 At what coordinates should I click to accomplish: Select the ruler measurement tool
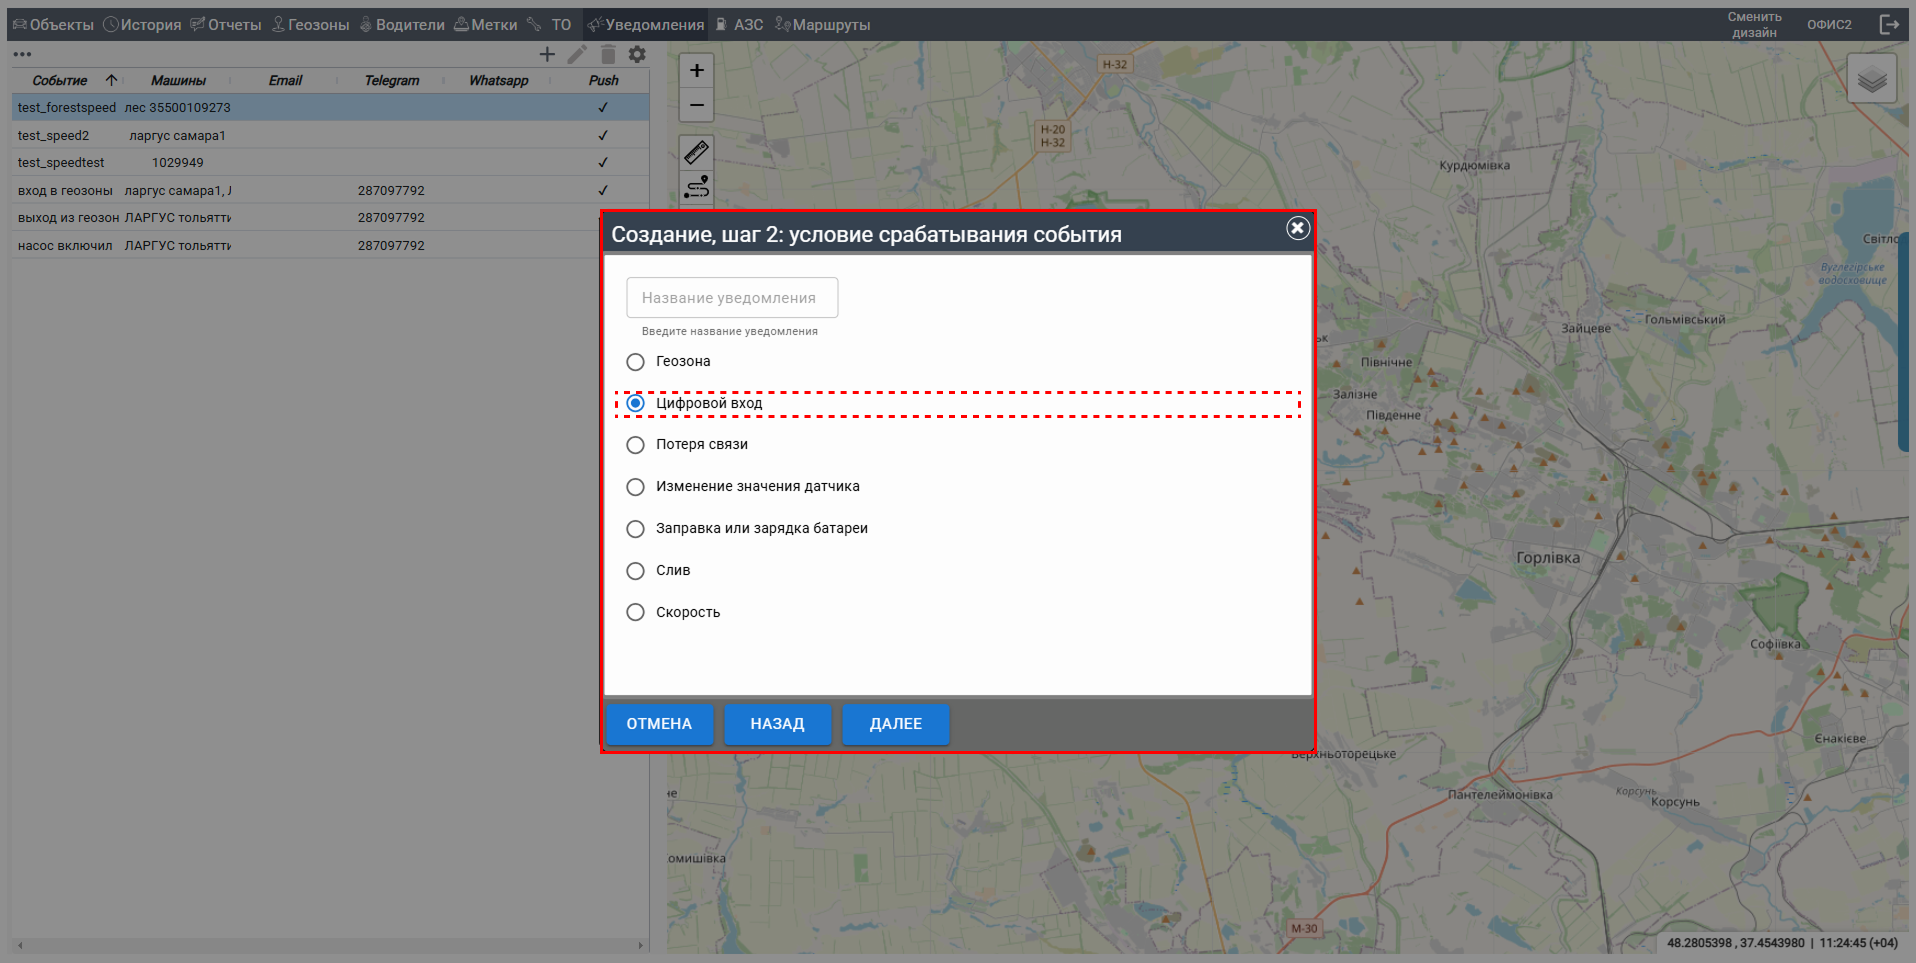(x=697, y=152)
